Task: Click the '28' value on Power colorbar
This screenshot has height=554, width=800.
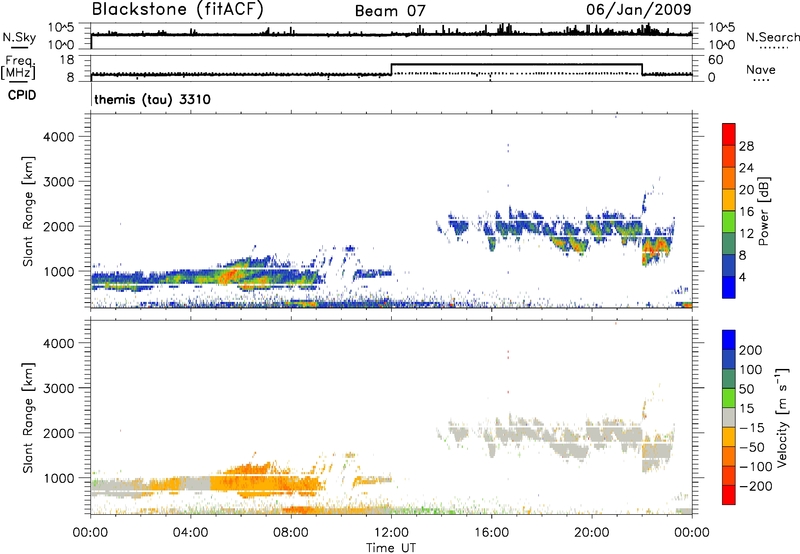Action: [x=746, y=146]
